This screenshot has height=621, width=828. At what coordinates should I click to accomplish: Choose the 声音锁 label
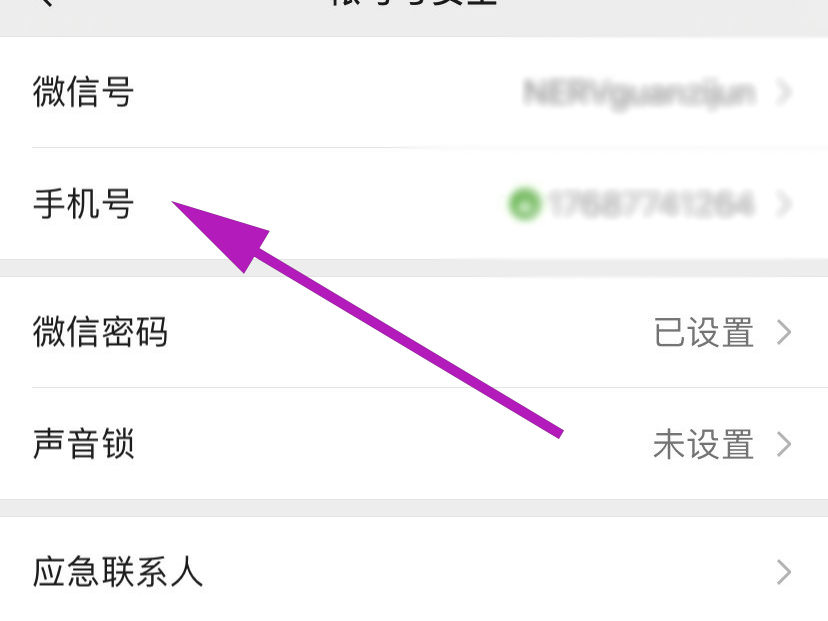(83, 444)
